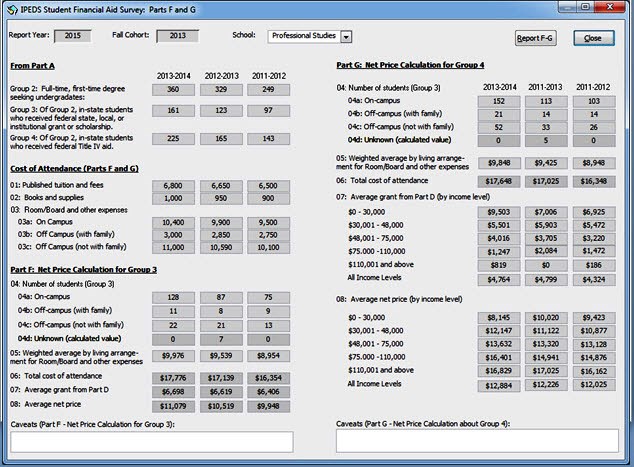Image resolution: width=634 pixels, height=467 pixels.
Task: Click the Fall Cohort 2013 field
Action: click(x=178, y=36)
